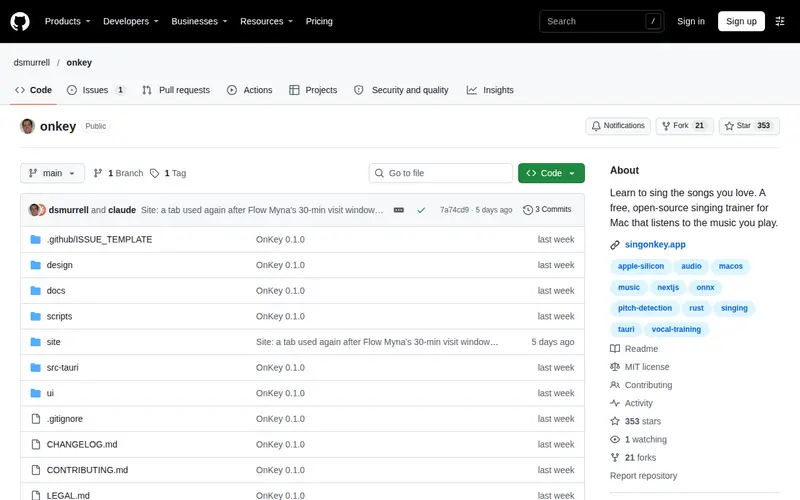Click the Sign up button
The image size is (800, 500).
click(741, 21)
